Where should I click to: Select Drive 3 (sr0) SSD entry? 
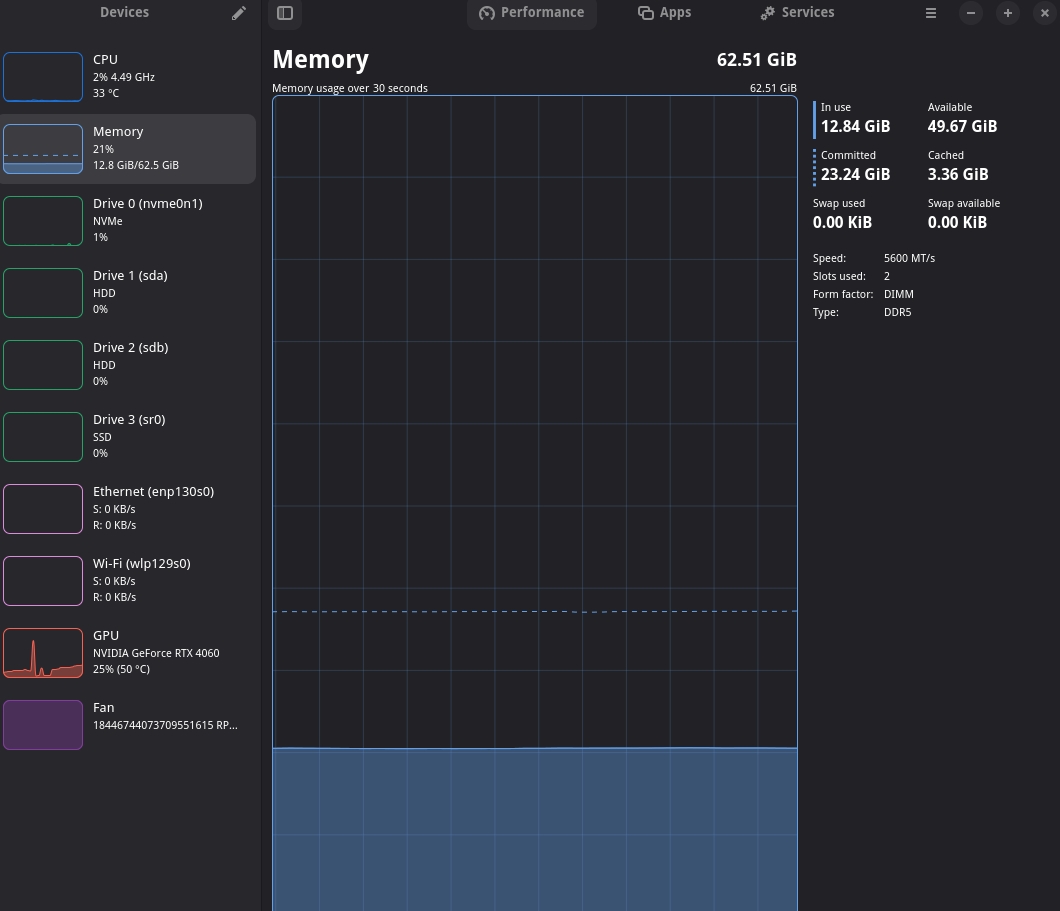tap(128, 437)
